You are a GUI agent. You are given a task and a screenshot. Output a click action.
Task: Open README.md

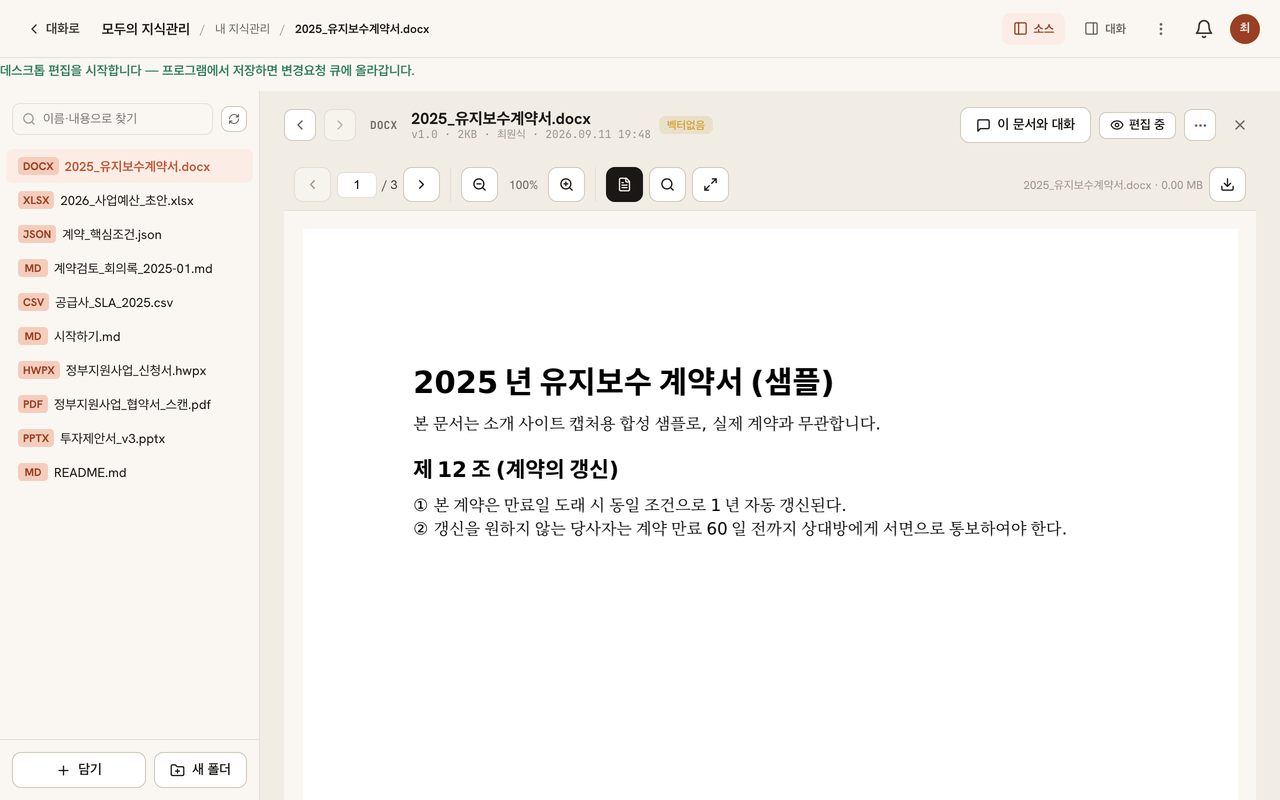point(129,472)
